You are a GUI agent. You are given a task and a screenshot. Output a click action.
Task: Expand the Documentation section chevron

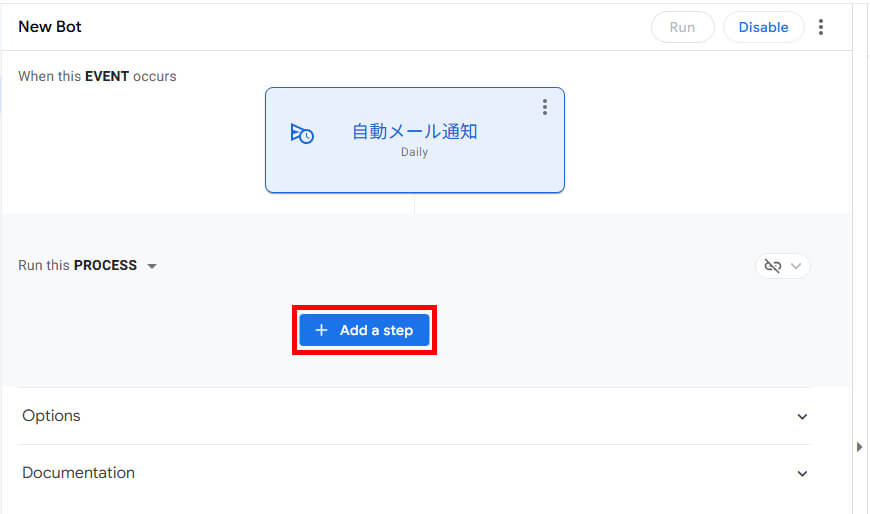(802, 473)
